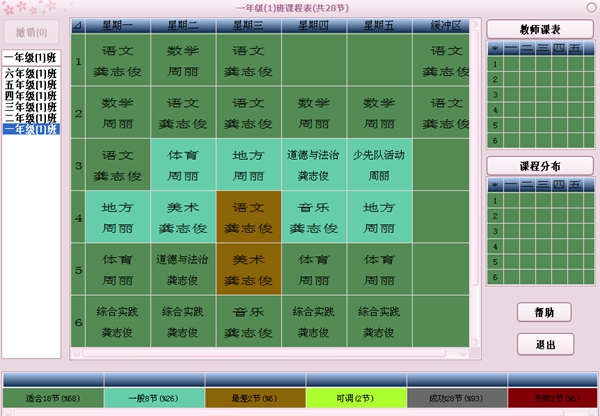Screen dimensions: 600x416
Task: Select the 缓冲区 column header
Action: (443, 25)
